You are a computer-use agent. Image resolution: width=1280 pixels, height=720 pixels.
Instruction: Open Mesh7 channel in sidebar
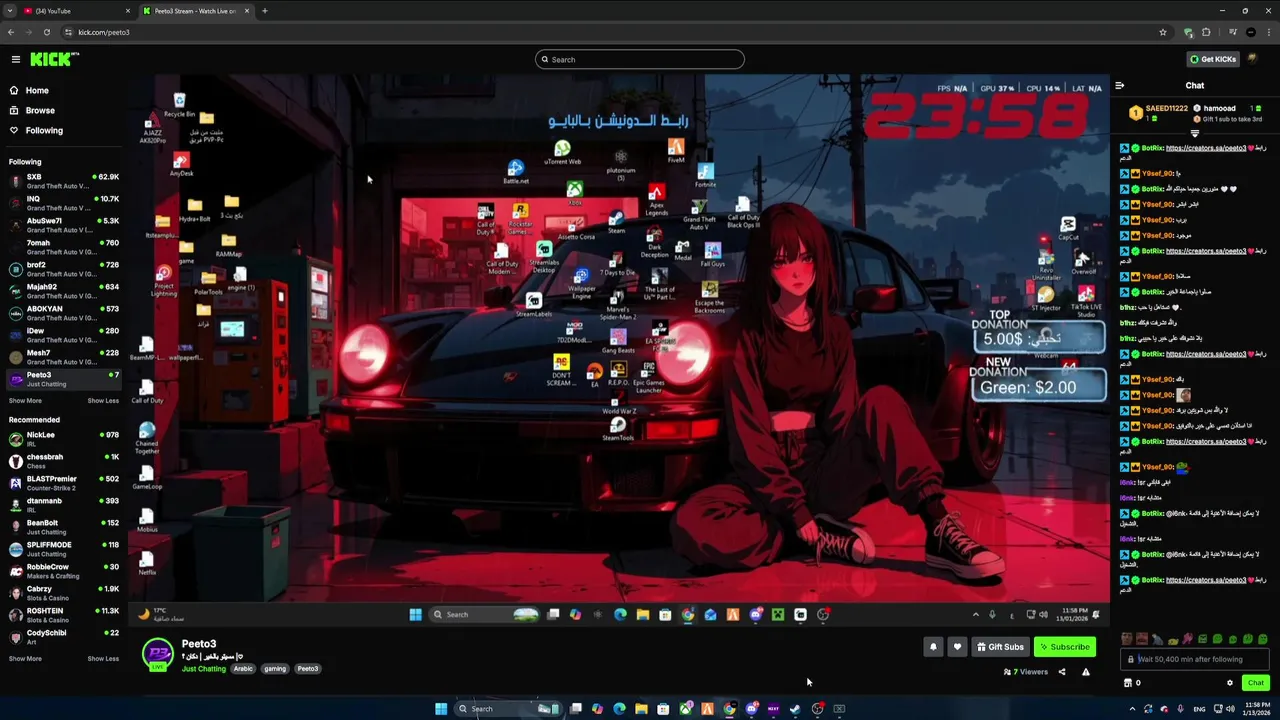pos(63,357)
